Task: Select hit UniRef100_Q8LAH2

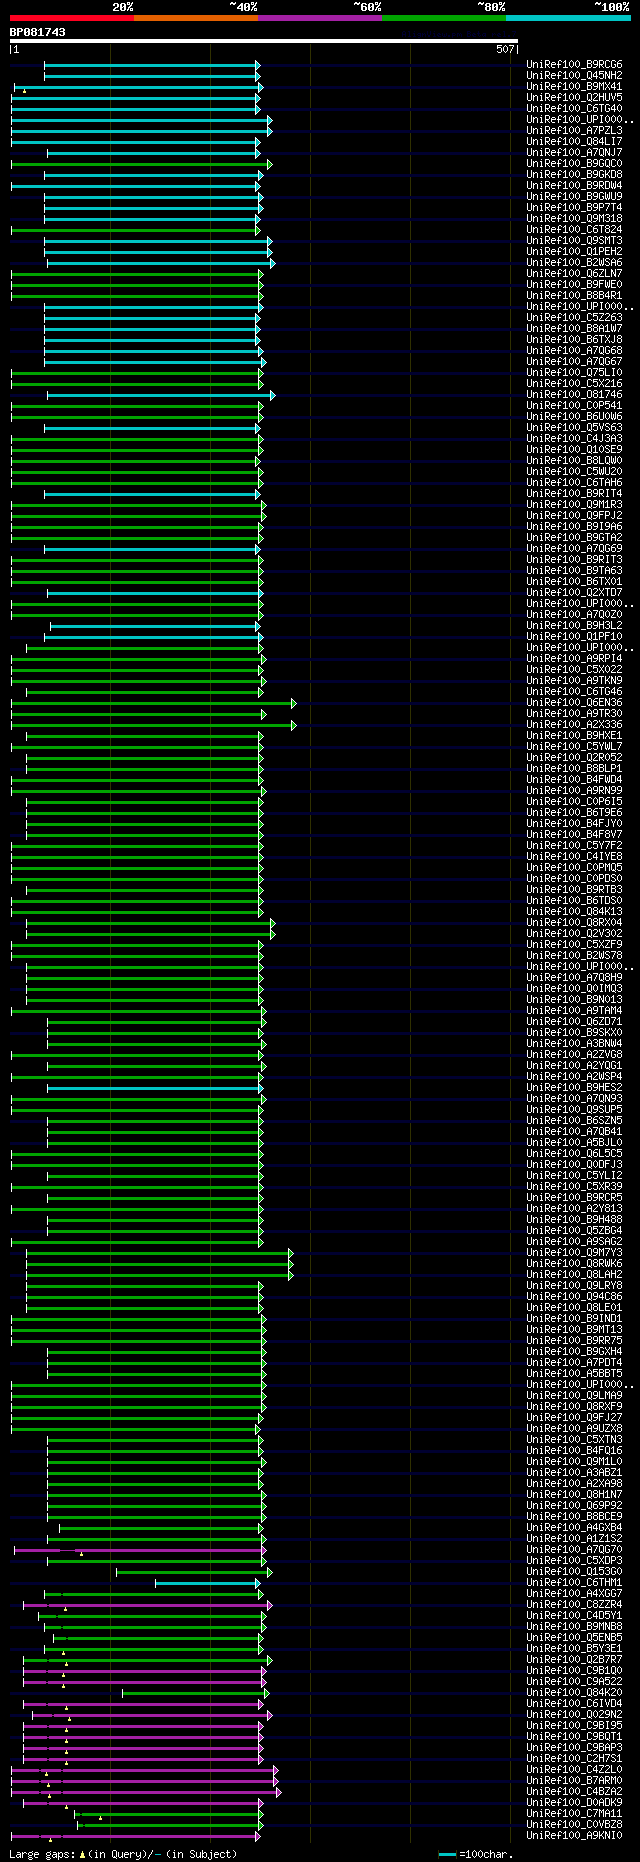Action: (x=574, y=1274)
